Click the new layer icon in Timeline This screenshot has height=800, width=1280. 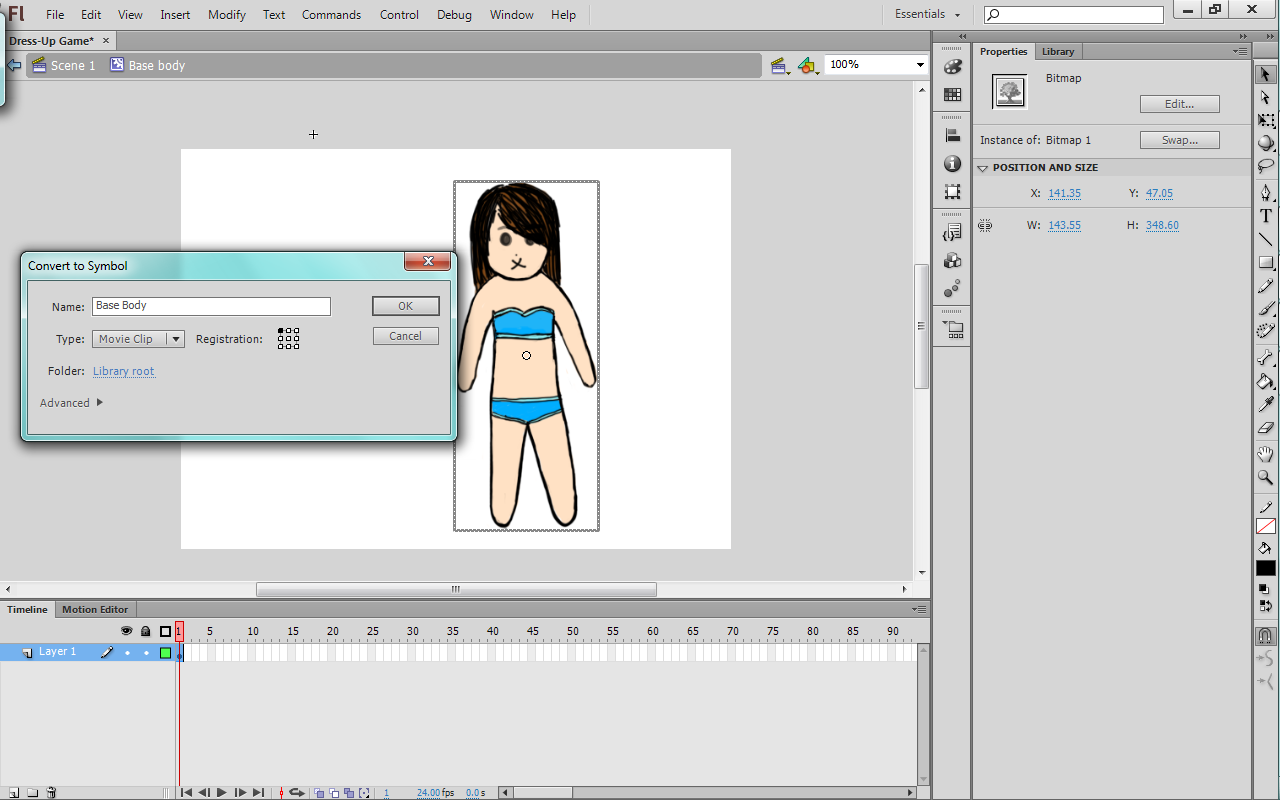14,792
